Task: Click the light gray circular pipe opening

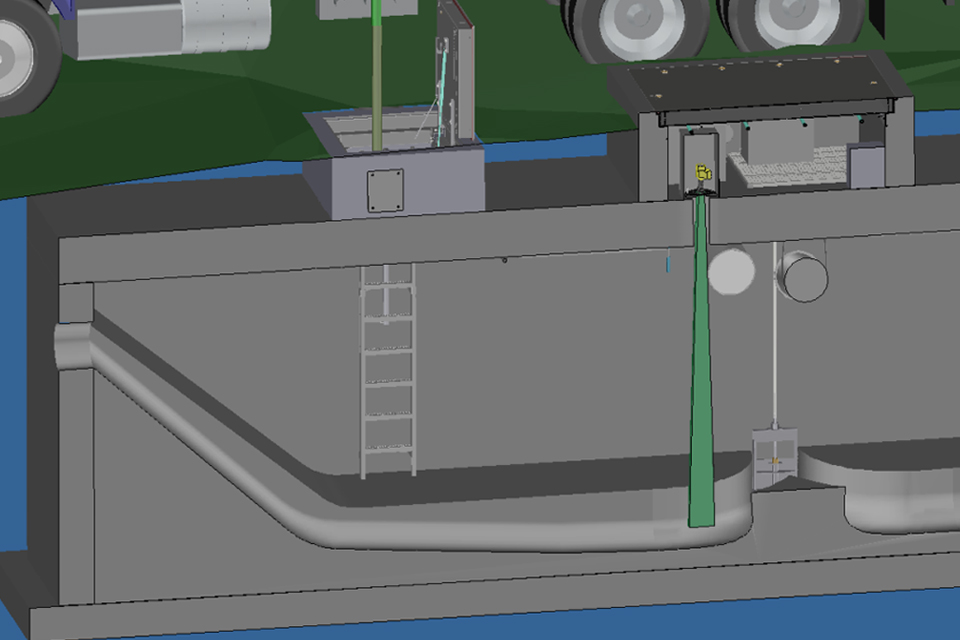Action: pos(732,271)
